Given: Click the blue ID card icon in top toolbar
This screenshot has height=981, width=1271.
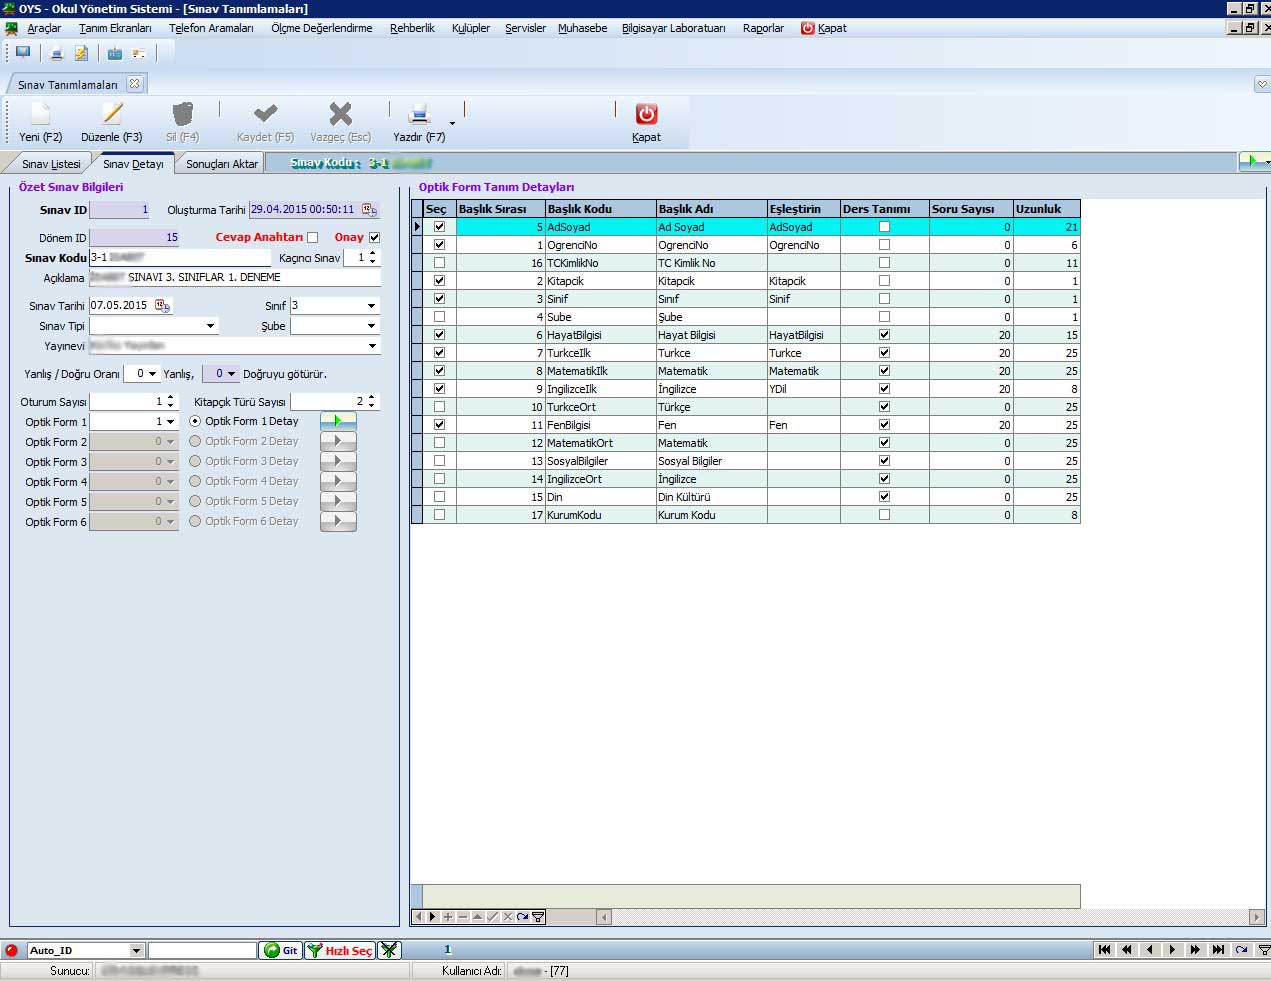Looking at the screenshot, I should (115, 53).
